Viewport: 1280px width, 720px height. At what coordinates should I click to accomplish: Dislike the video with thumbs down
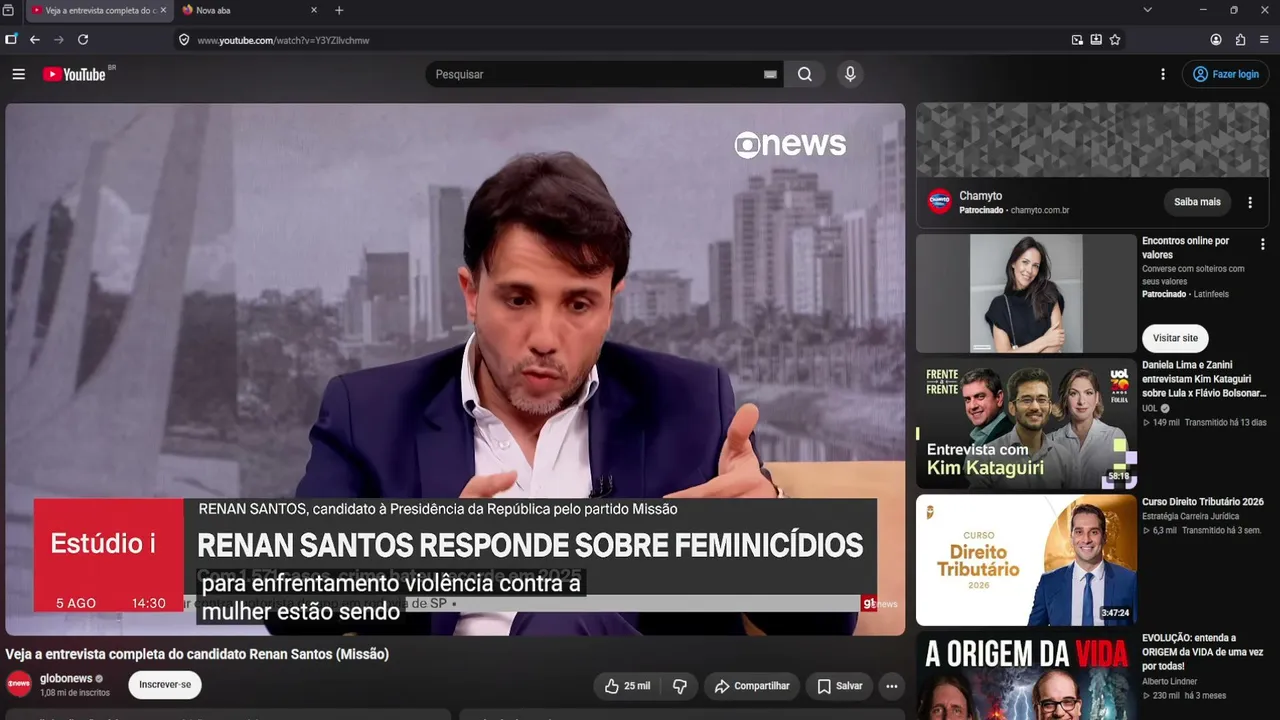pyautogui.click(x=680, y=686)
